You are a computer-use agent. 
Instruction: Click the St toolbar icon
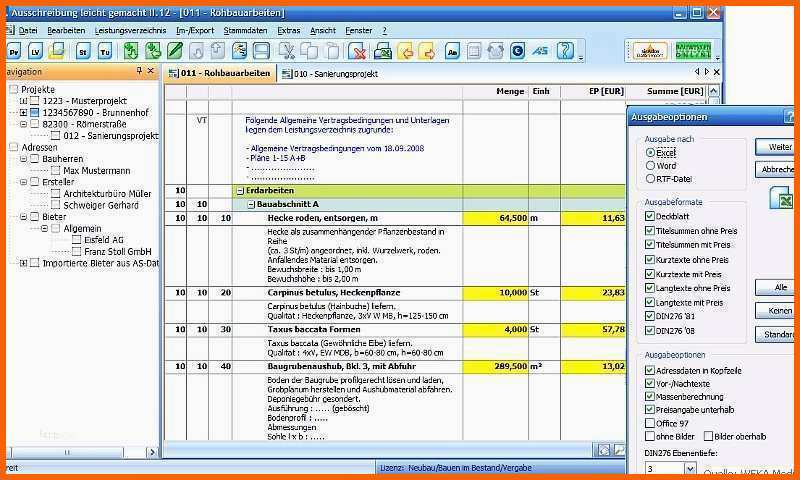click(x=83, y=52)
